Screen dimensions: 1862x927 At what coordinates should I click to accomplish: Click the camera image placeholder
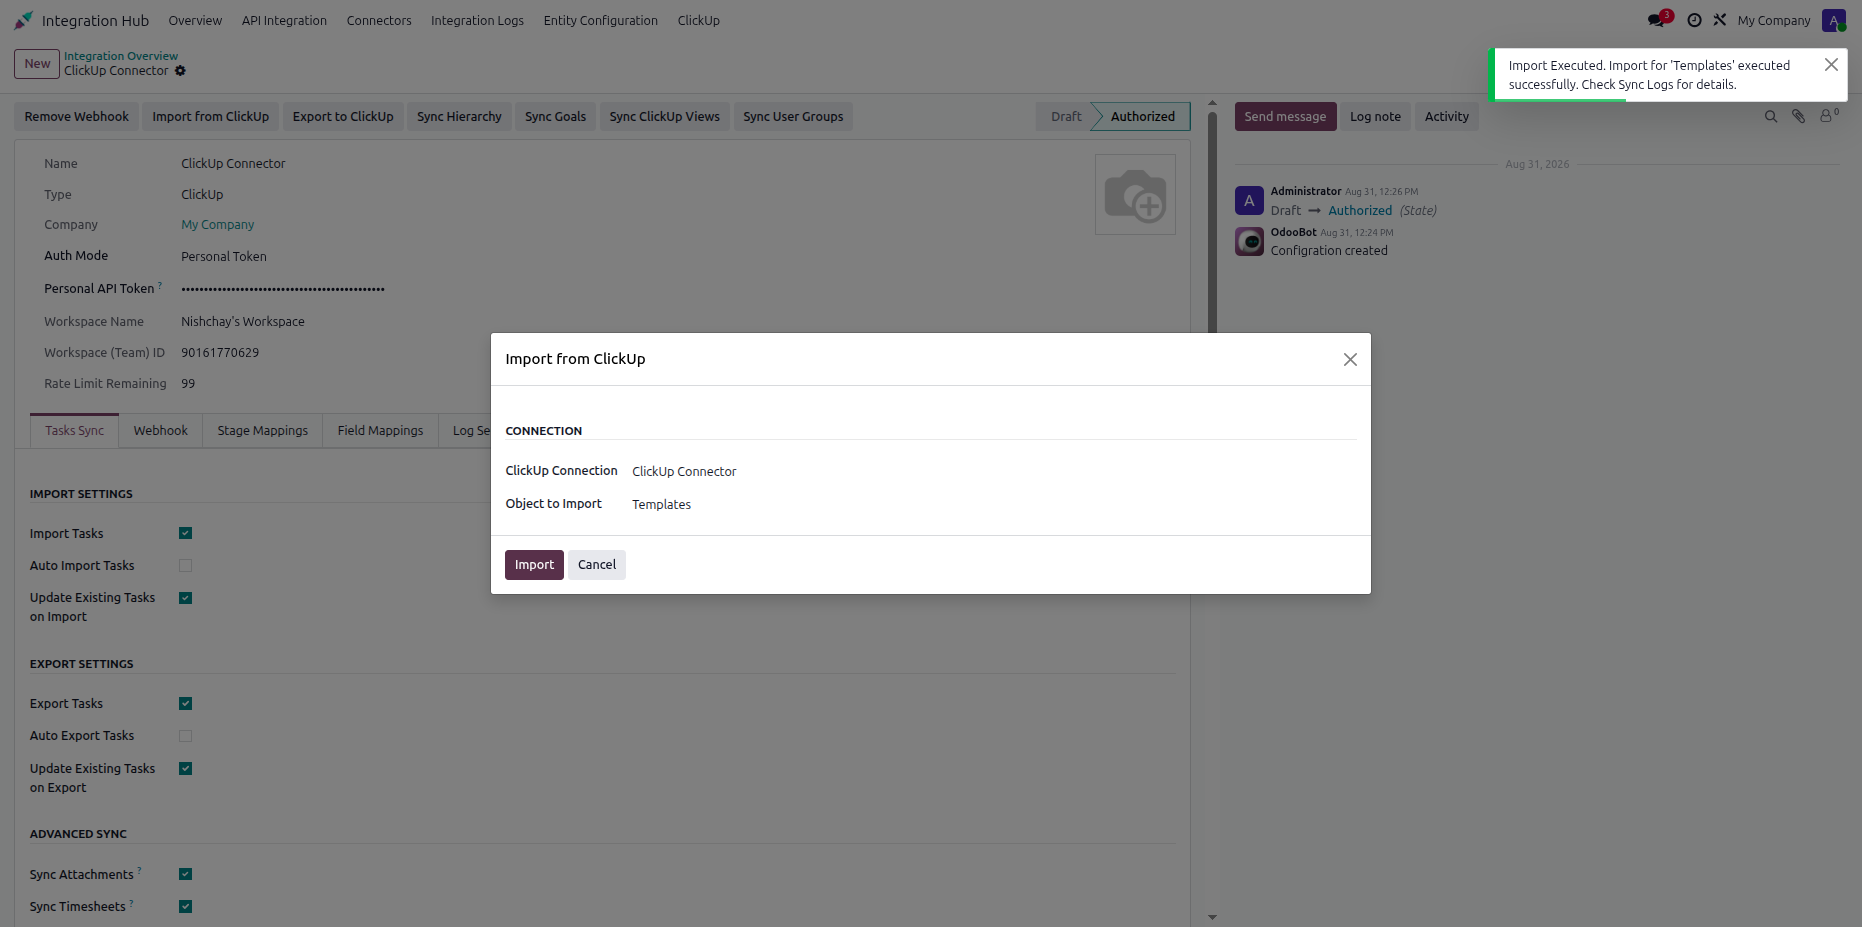click(x=1135, y=194)
